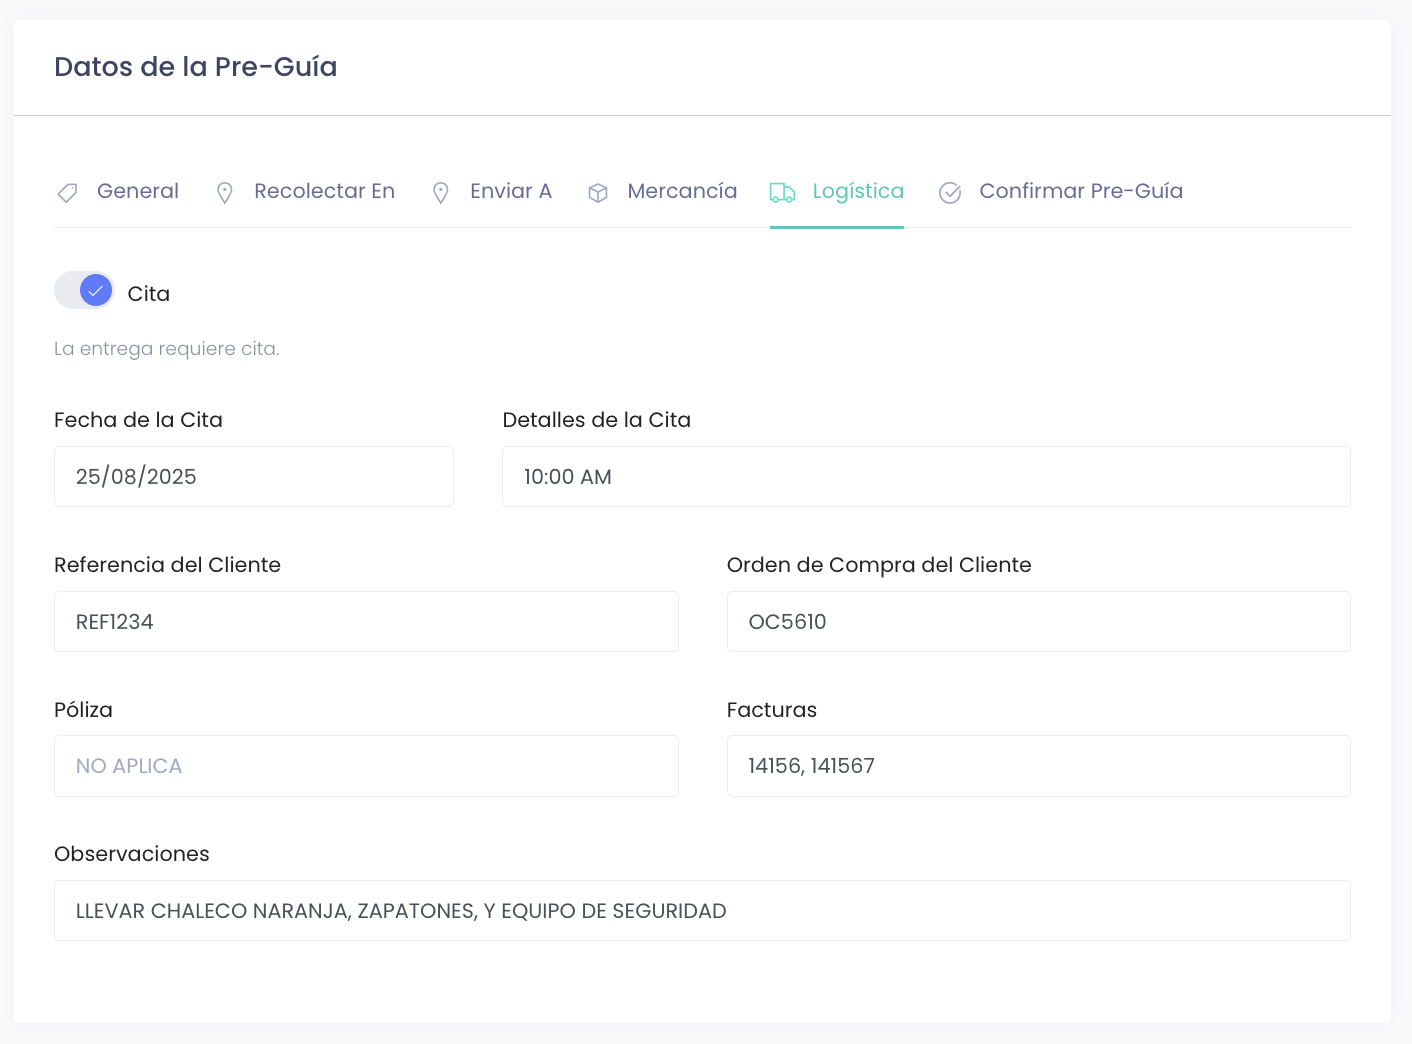Click the truck icon beside Logística
This screenshot has width=1412, height=1044.
point(782,192)
